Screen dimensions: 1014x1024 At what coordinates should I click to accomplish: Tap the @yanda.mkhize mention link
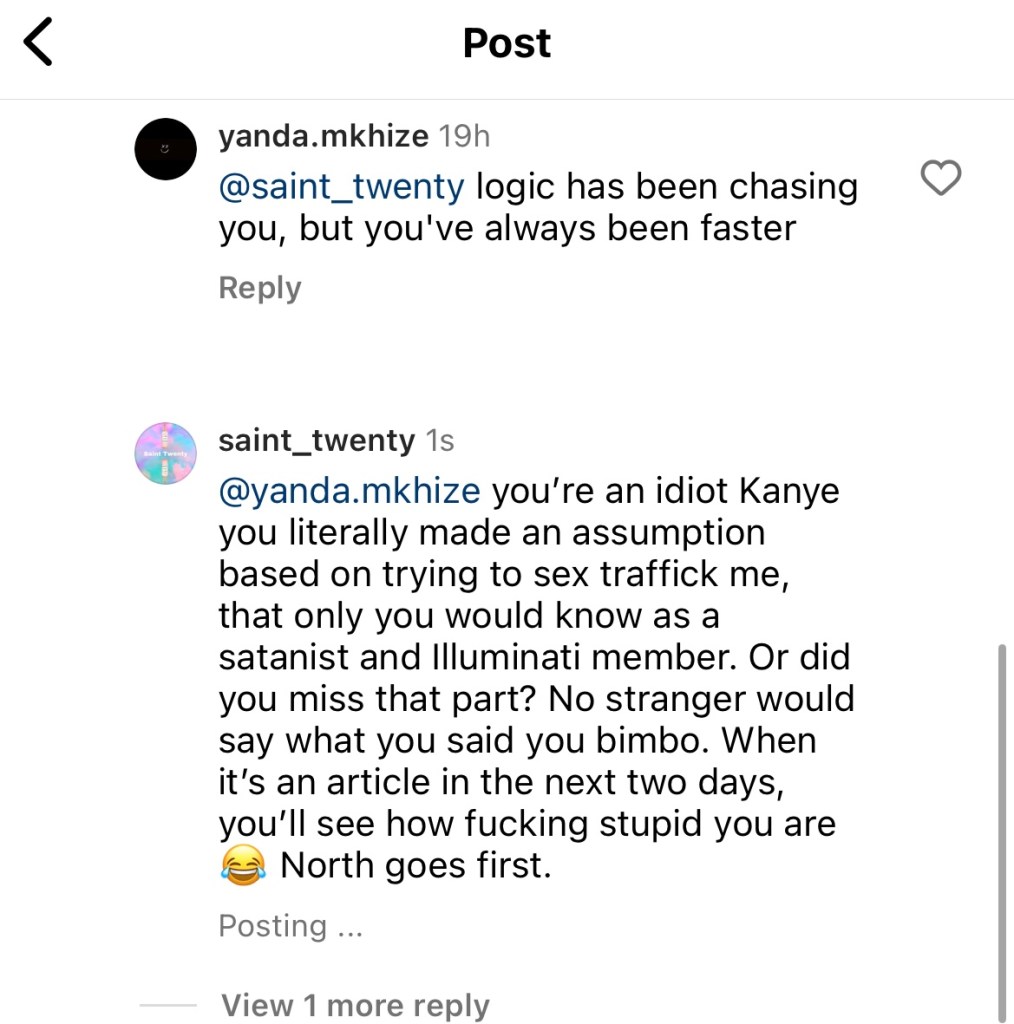pos(350,491)
